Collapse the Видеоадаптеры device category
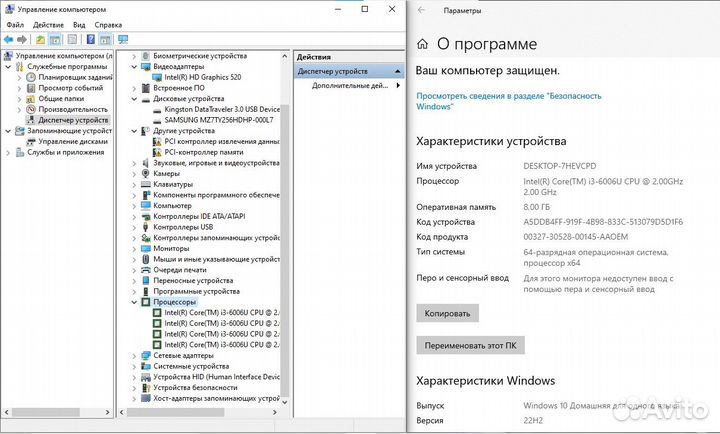 coord(134,67)
